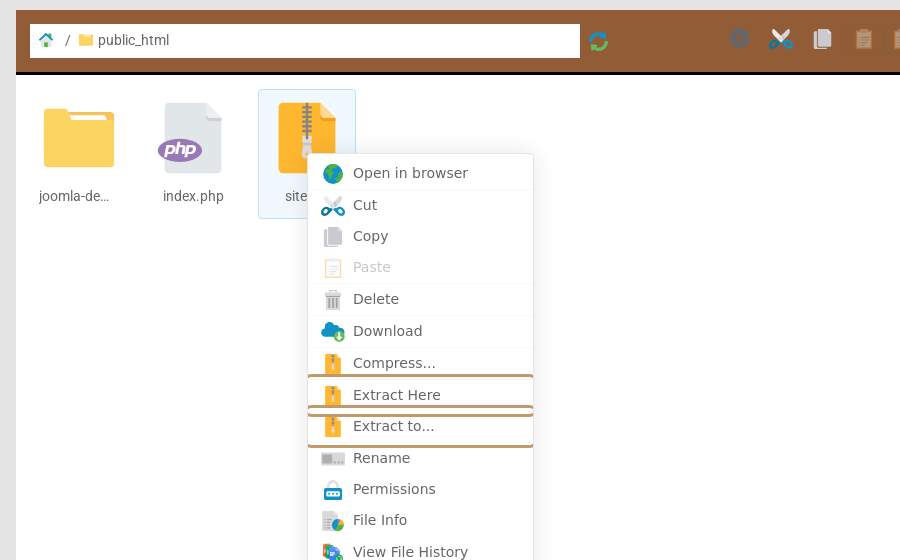Click the scissors Cut icon in toolbar

coord(781,39)
